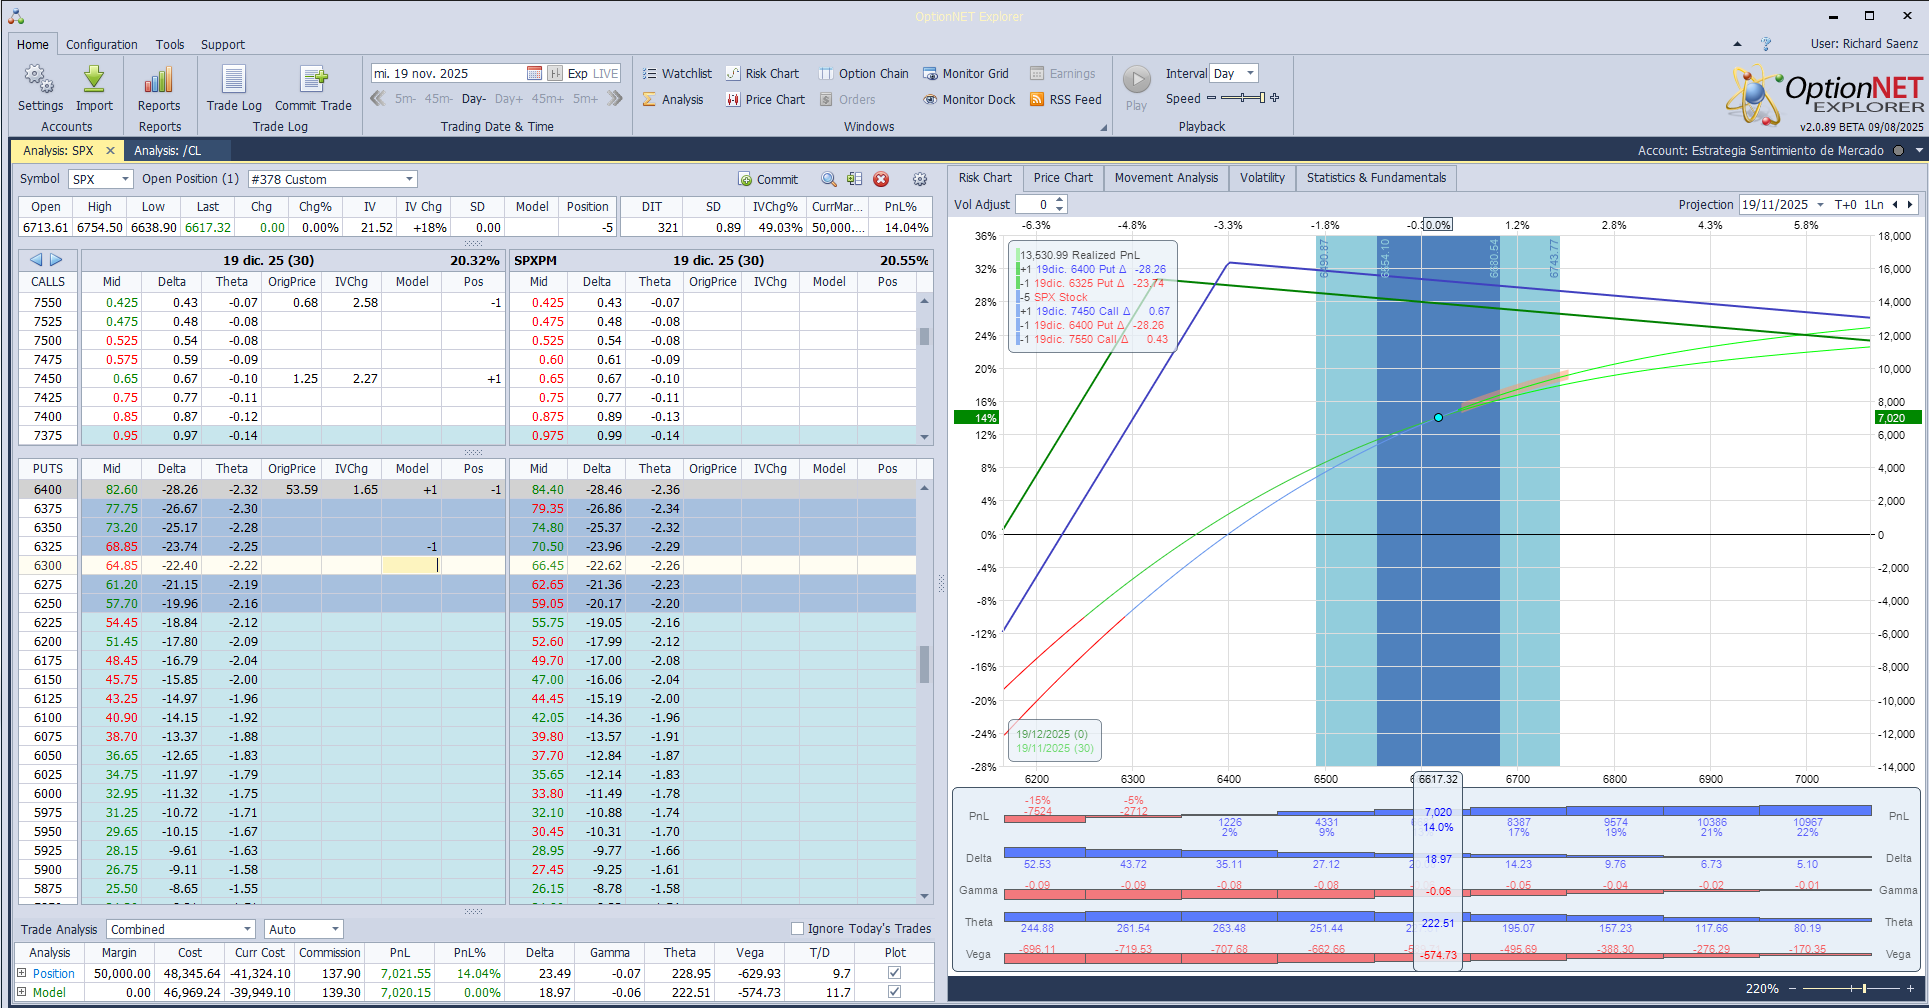1929x1008 pixels.
Task: Open the Configuration ribbon tab
Action: tap(101, 44)
